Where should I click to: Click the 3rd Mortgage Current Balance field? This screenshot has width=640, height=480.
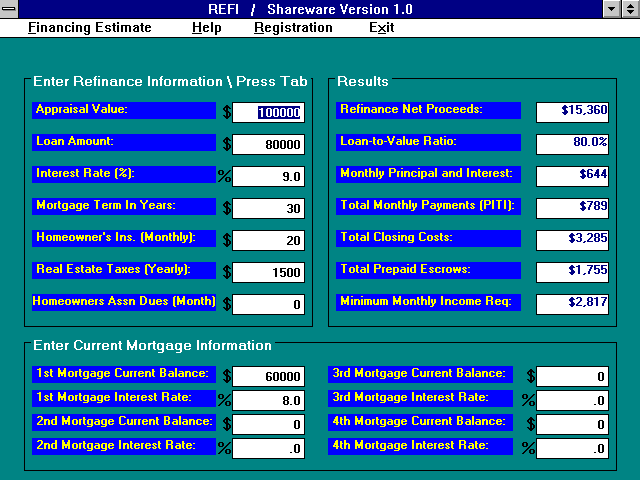point(573,377)
